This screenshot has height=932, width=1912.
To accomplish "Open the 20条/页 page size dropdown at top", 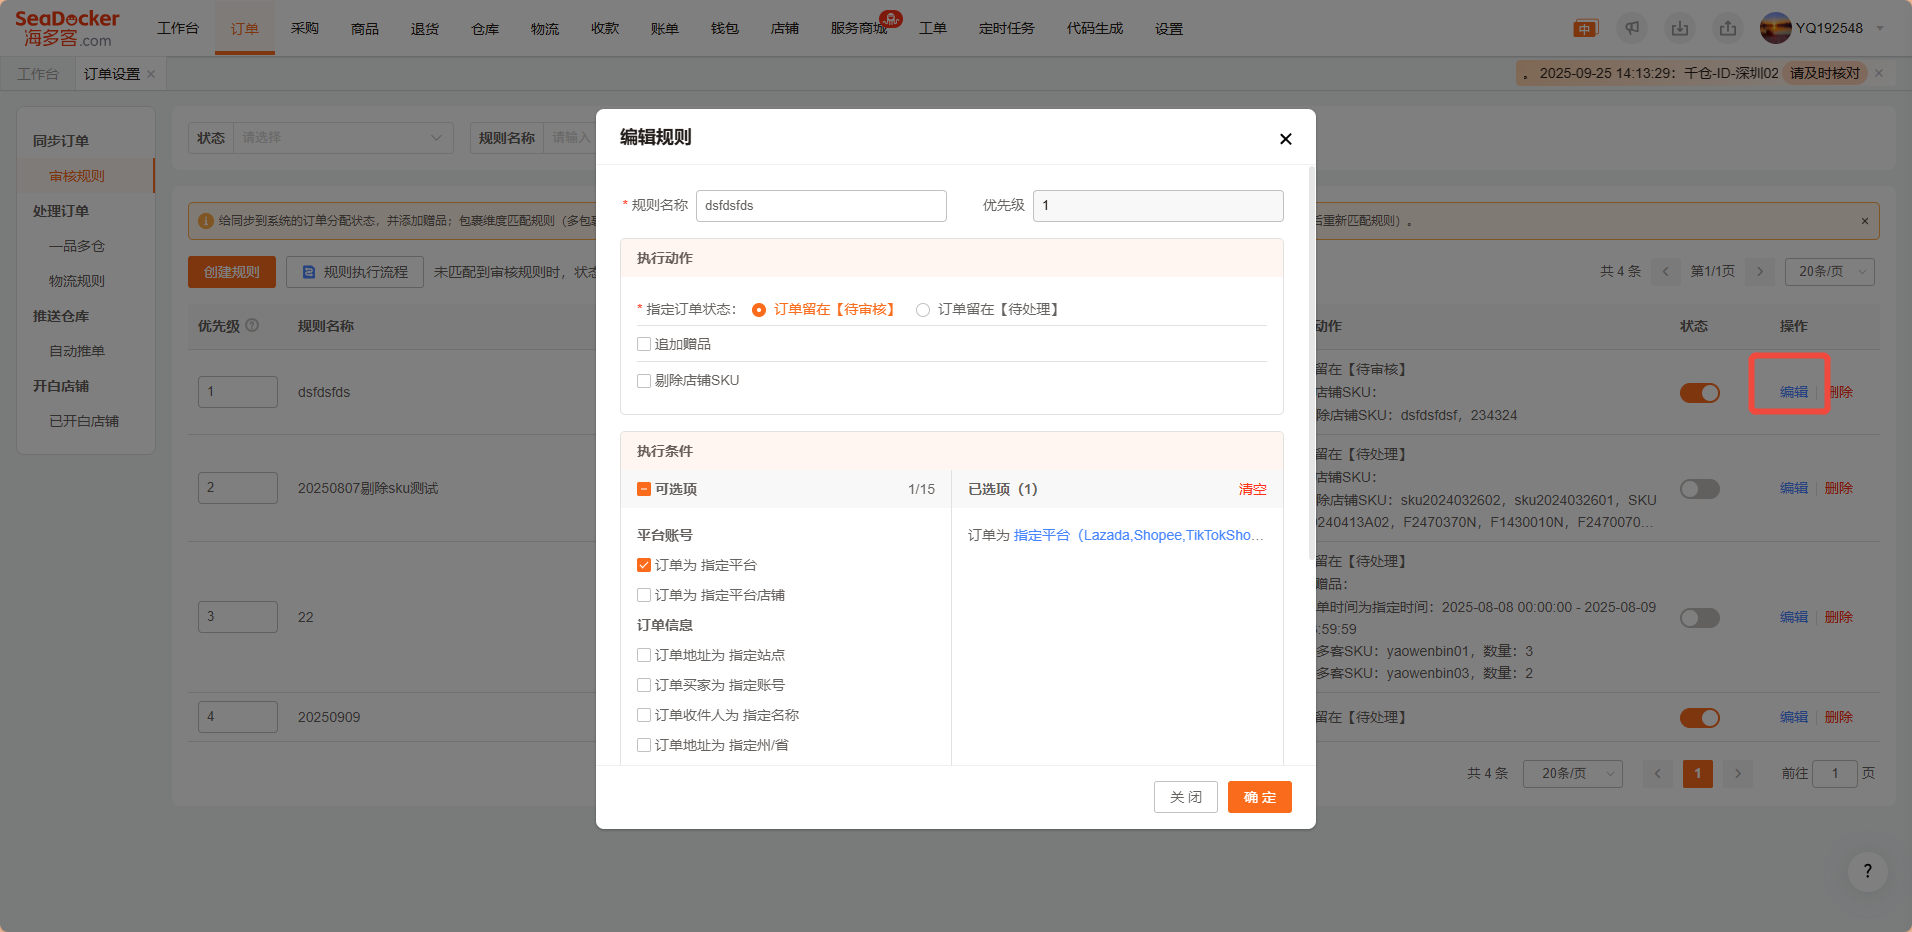I will pyautogui.click(x=1829, y=271).
